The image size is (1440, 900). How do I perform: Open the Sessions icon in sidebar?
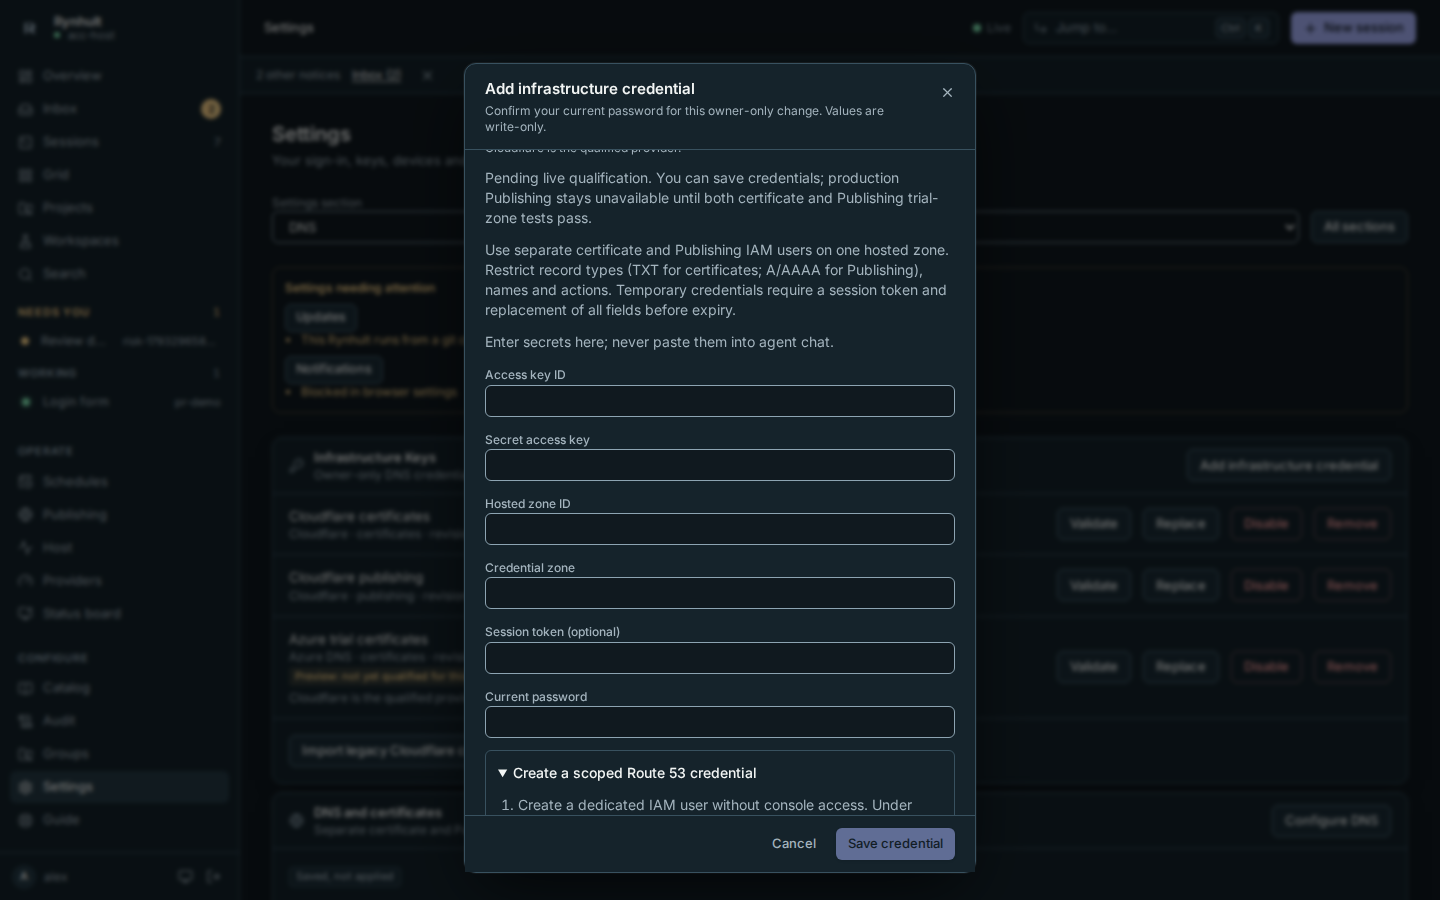click(x=26, y=142)
